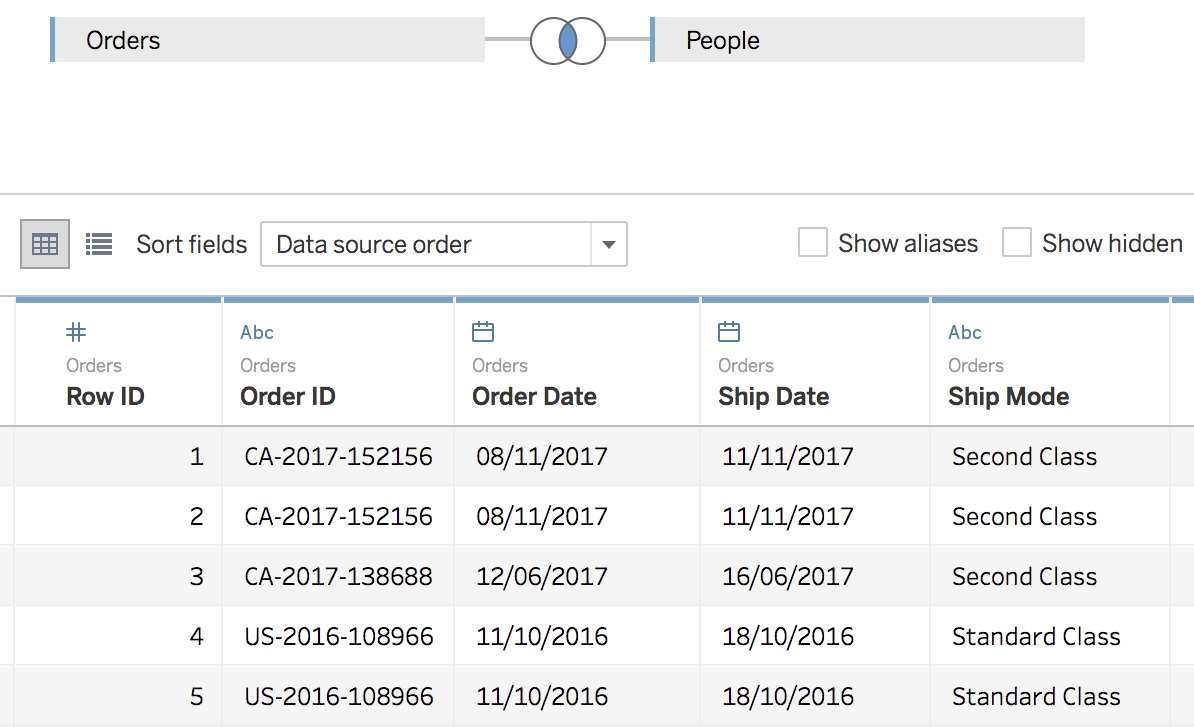Switch to metadata list view
This screenshot has height=727, width=1194.
click(98, 244)
